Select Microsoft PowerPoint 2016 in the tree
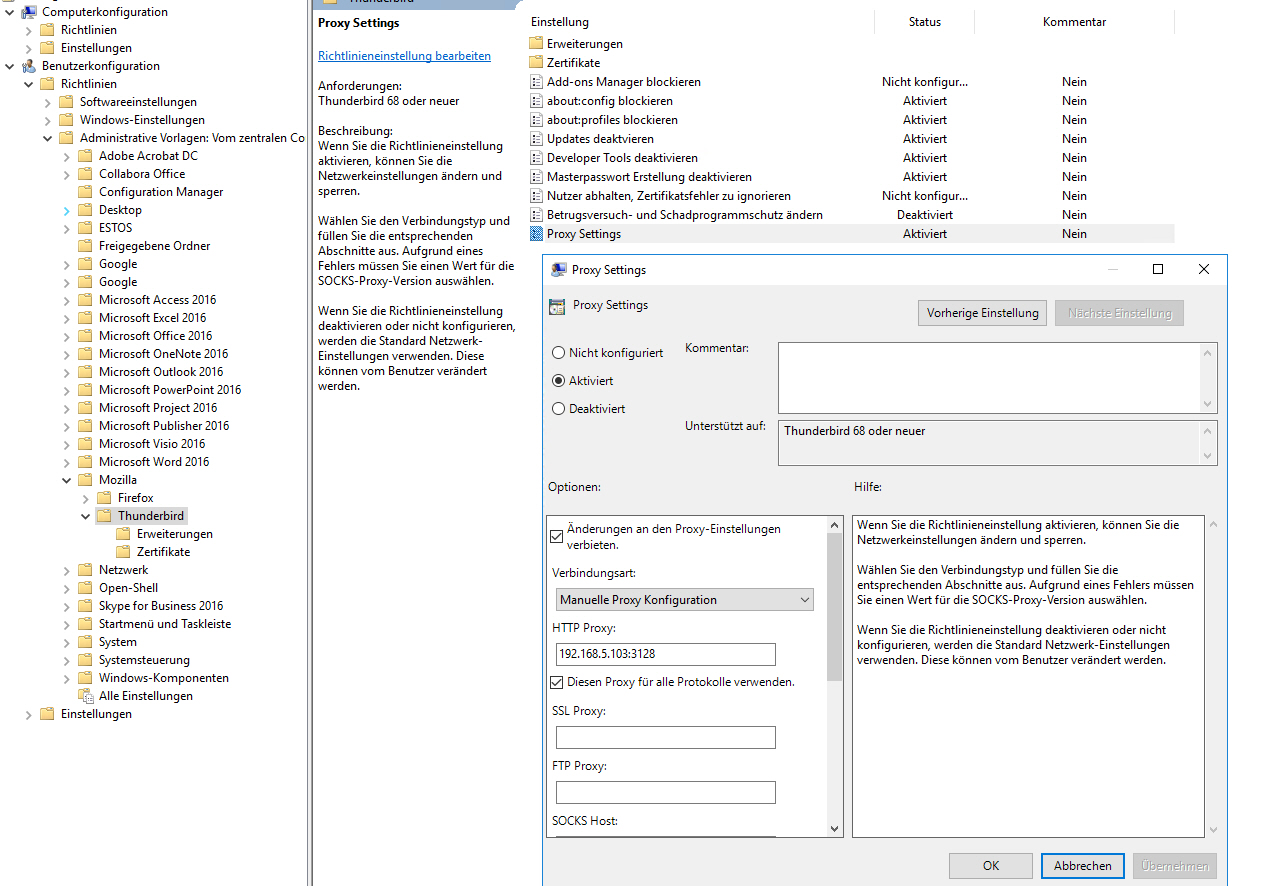 [x=170, y=390]
